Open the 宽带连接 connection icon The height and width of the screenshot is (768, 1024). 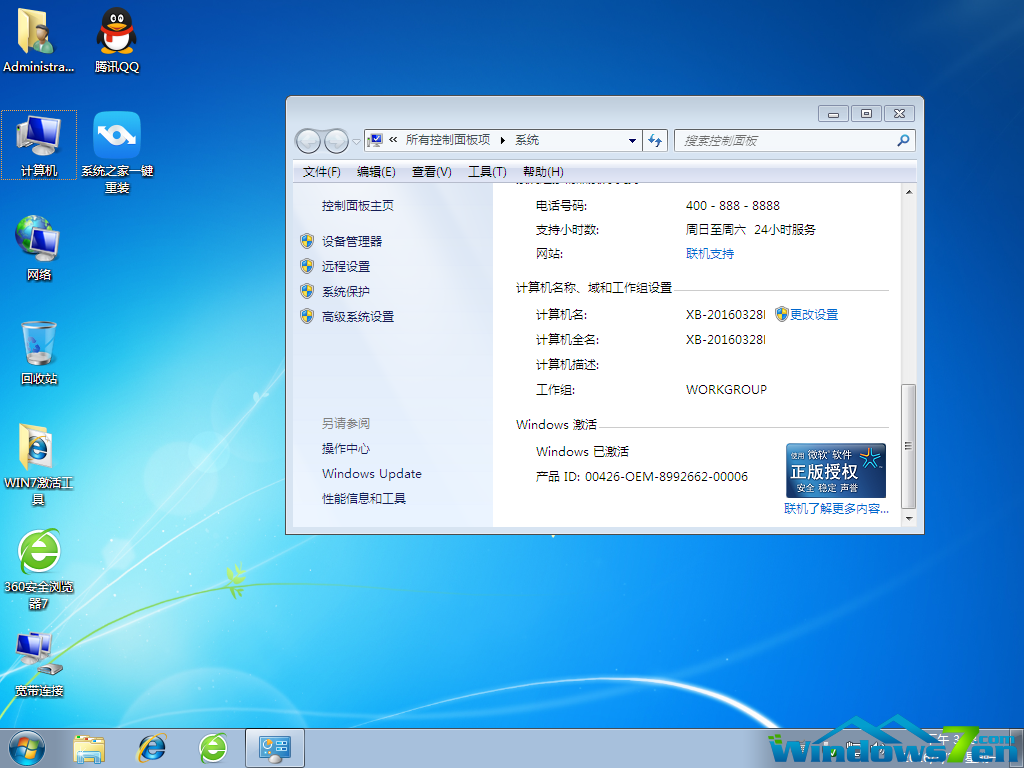pyautogui.click(x=38, y=660)
